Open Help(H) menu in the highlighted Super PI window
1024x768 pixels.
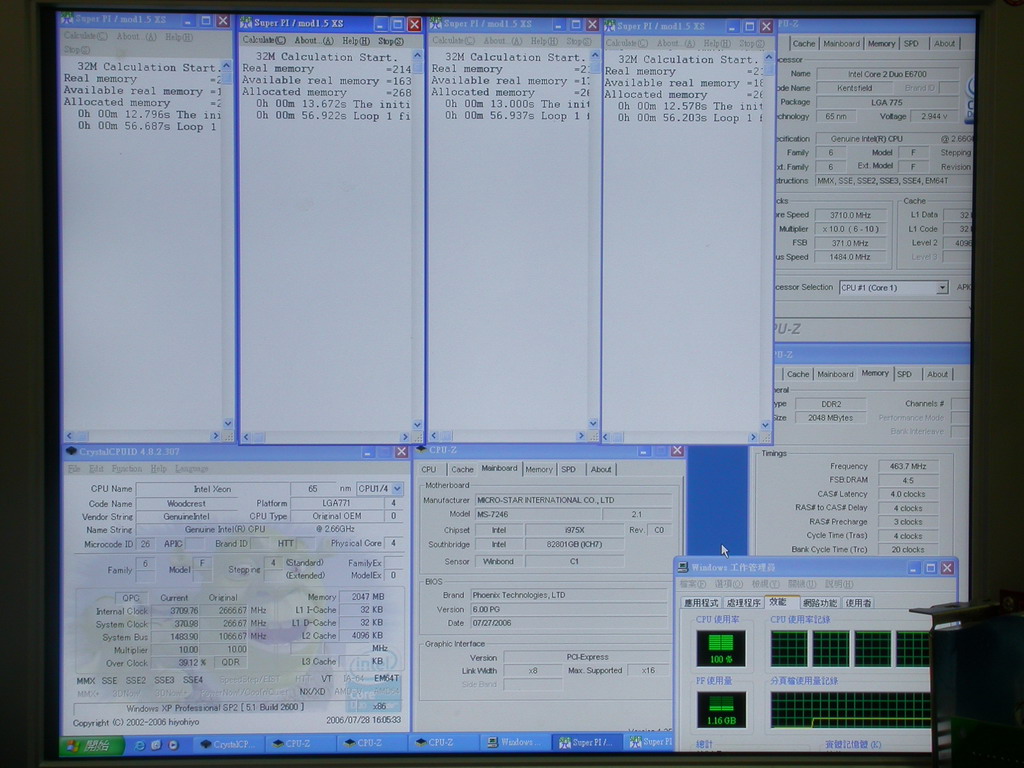point(356,41)
